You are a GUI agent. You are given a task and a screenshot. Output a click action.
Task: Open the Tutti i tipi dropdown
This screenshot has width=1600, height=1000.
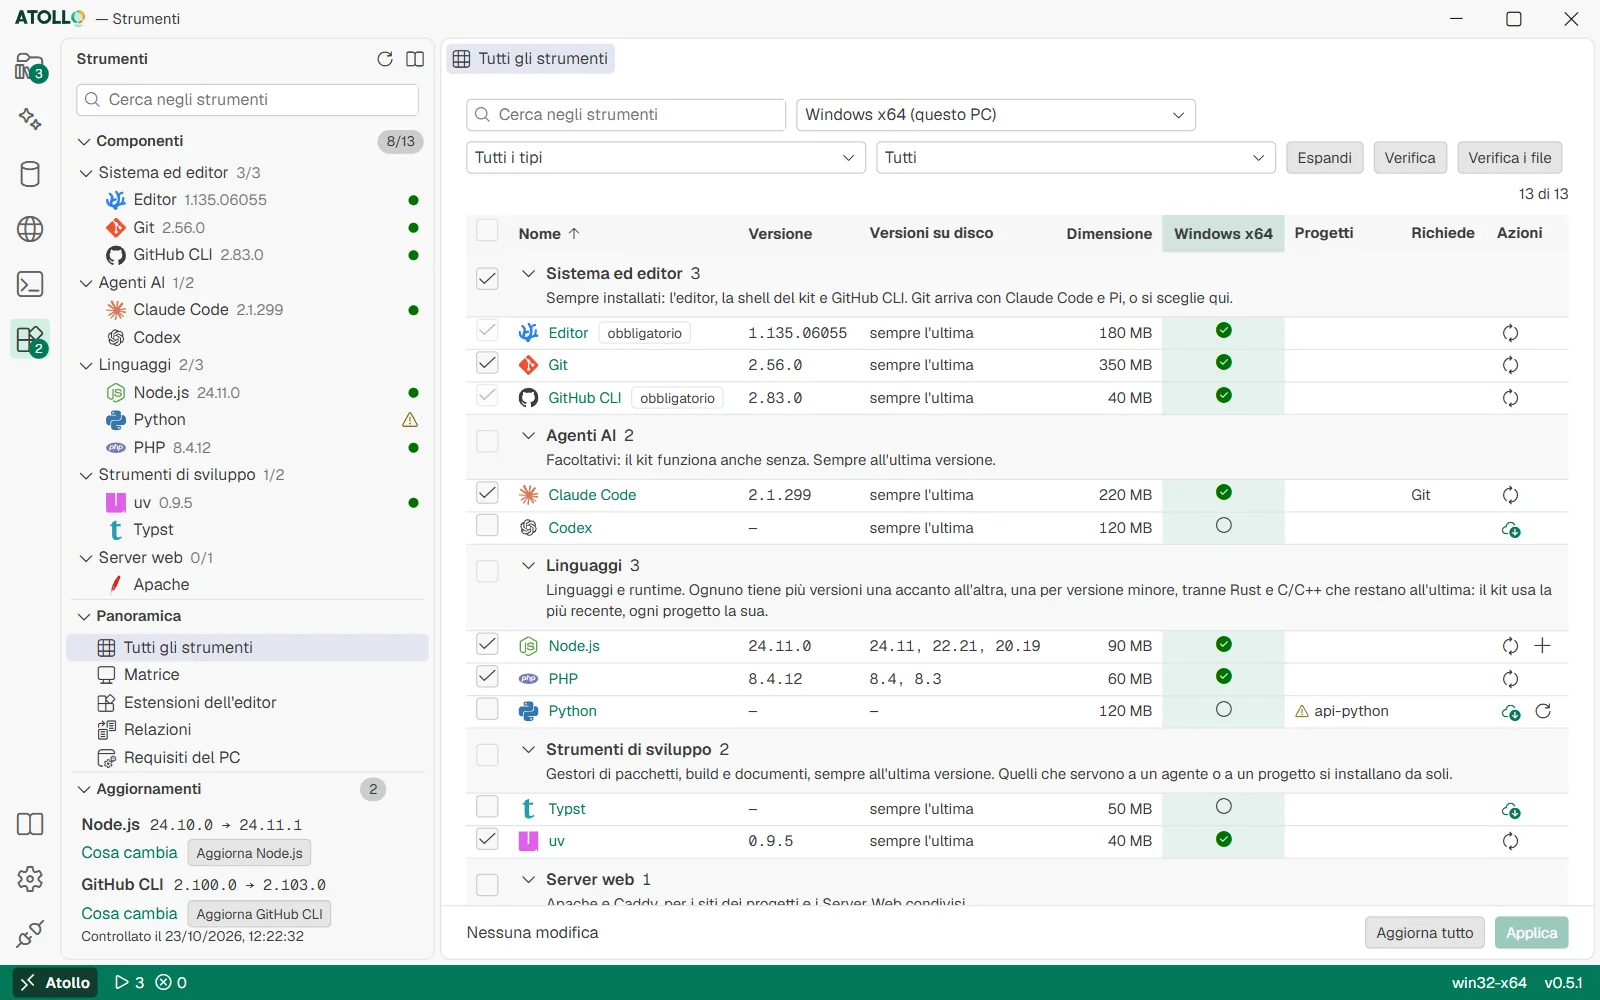point(665,158)
